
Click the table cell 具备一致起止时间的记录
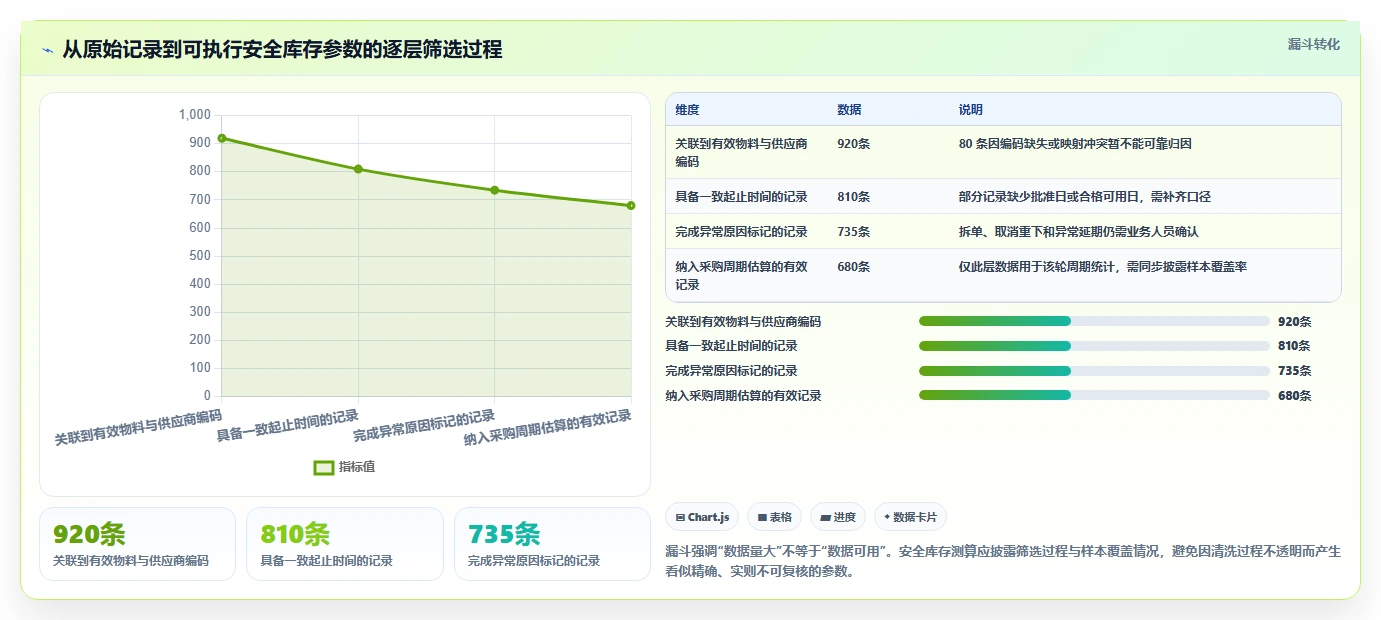(x=741, y=197)
